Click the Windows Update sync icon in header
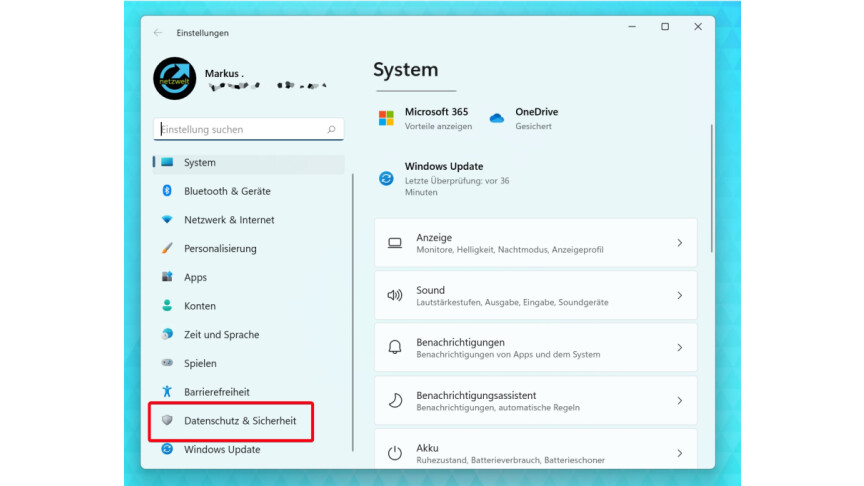The width and height of the screenshot is (864, 486). click(x=386, y=179)
